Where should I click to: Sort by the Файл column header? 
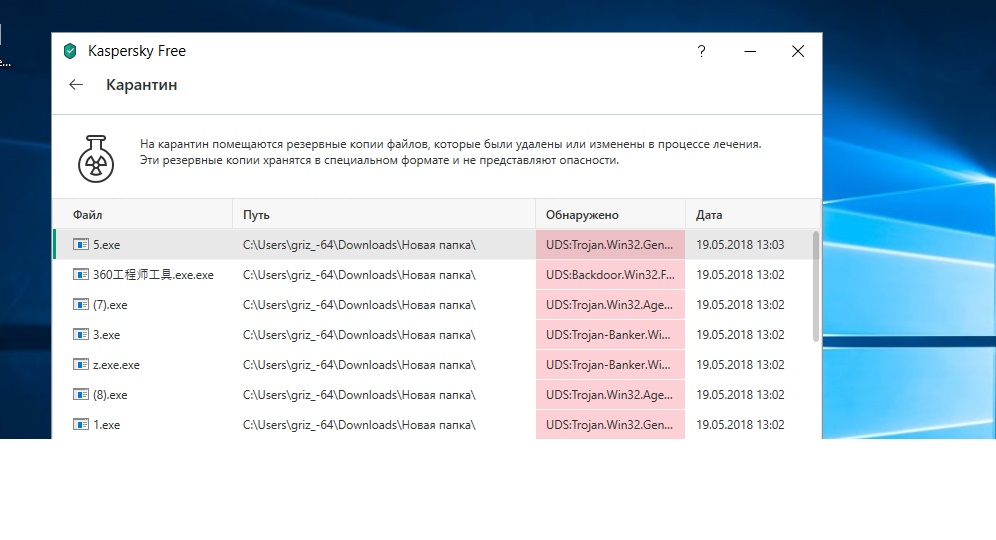88,215
